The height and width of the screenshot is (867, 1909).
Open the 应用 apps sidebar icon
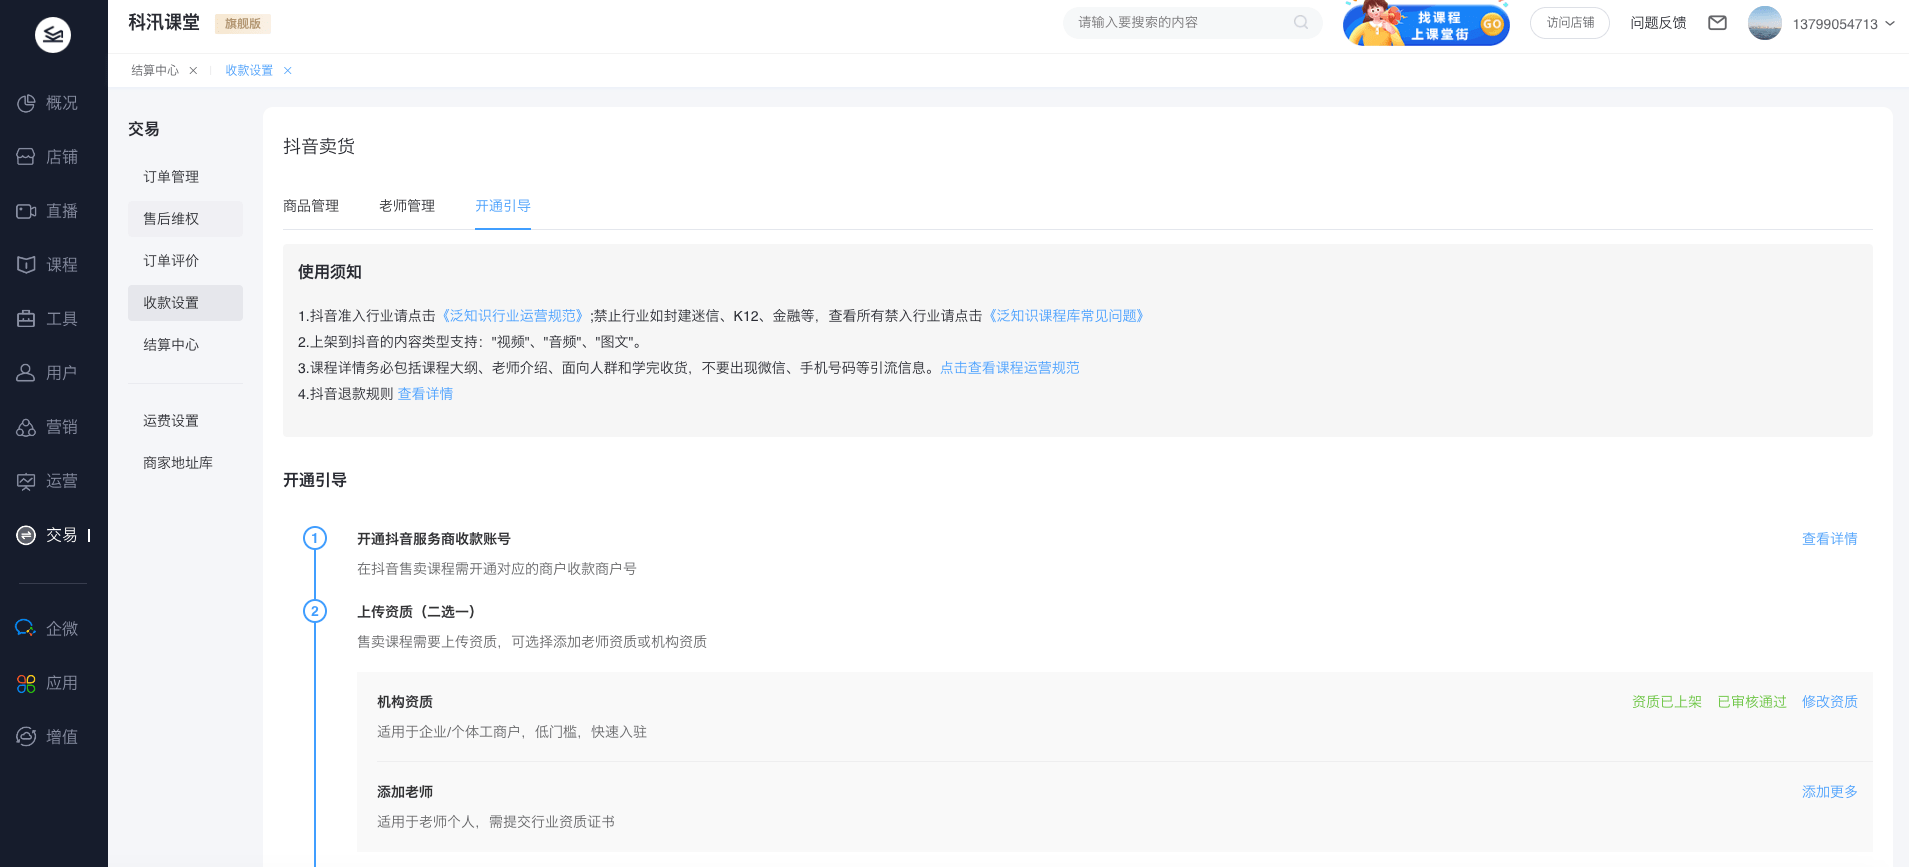tap(26, 683)
